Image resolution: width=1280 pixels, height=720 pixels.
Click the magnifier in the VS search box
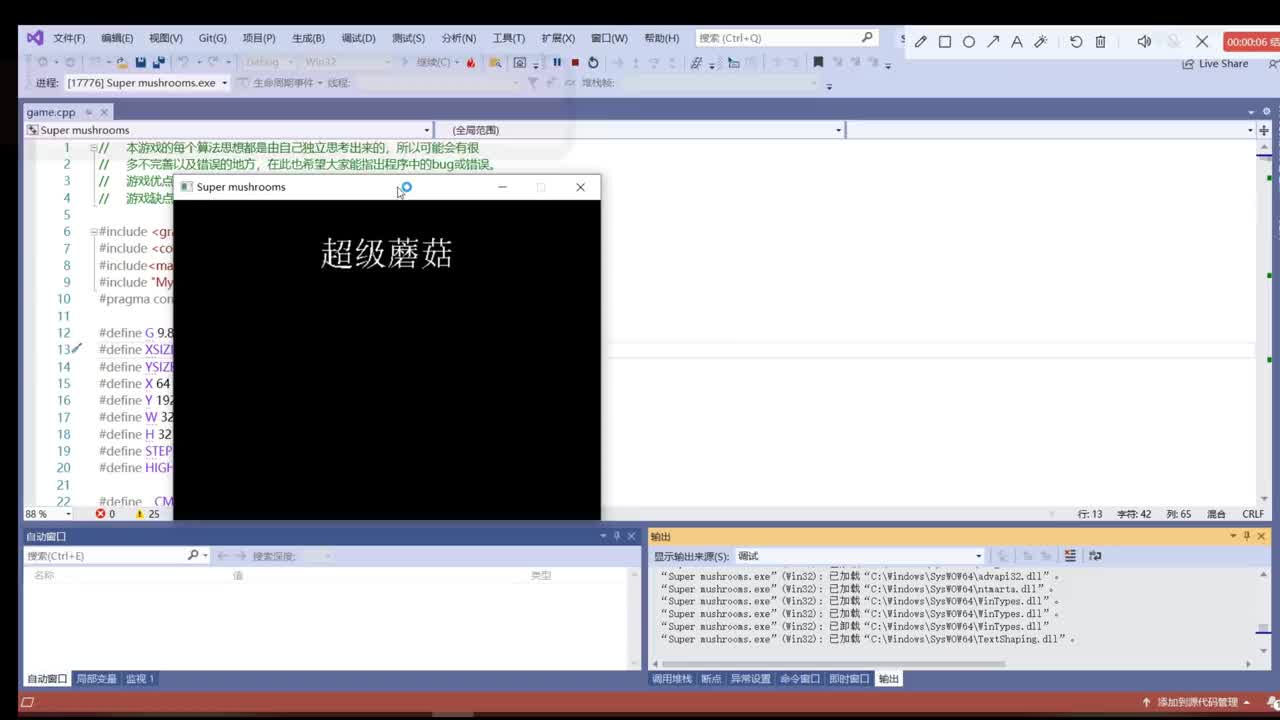pyautogui.click(x=867, y=38)
